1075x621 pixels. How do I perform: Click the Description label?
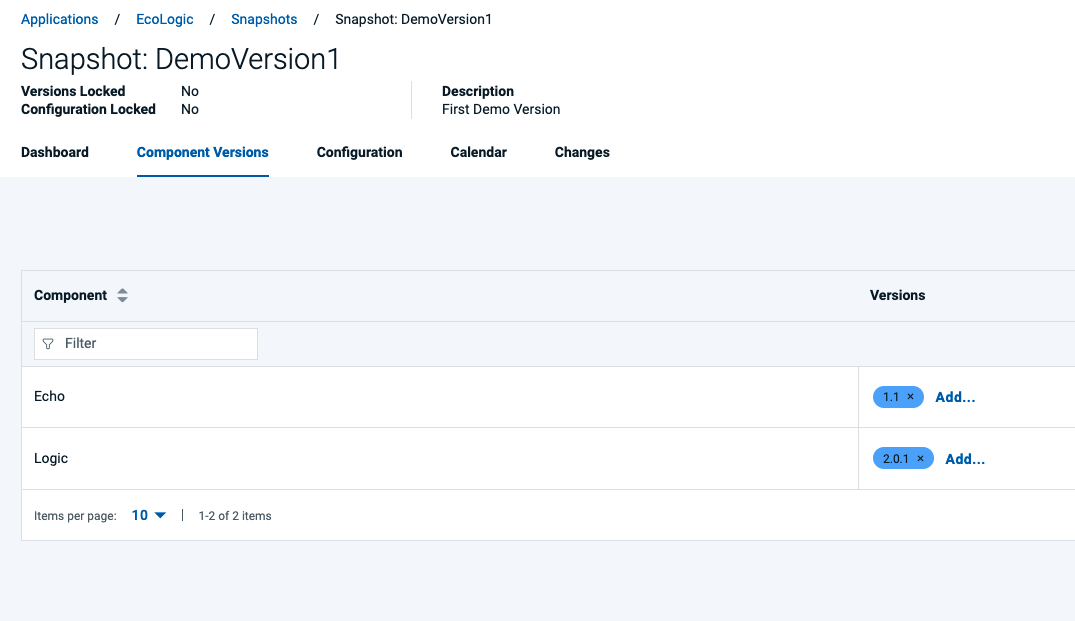pyautogui.click(x=478, y=91)
